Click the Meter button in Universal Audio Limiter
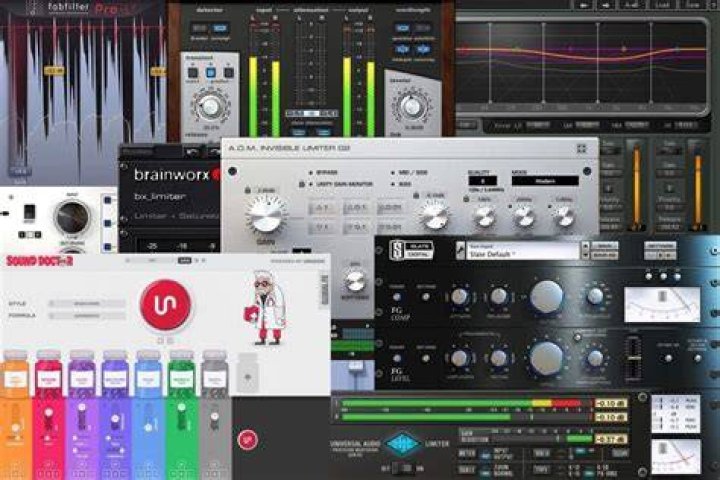Viewport: 720px width, 480px height. 467,454
